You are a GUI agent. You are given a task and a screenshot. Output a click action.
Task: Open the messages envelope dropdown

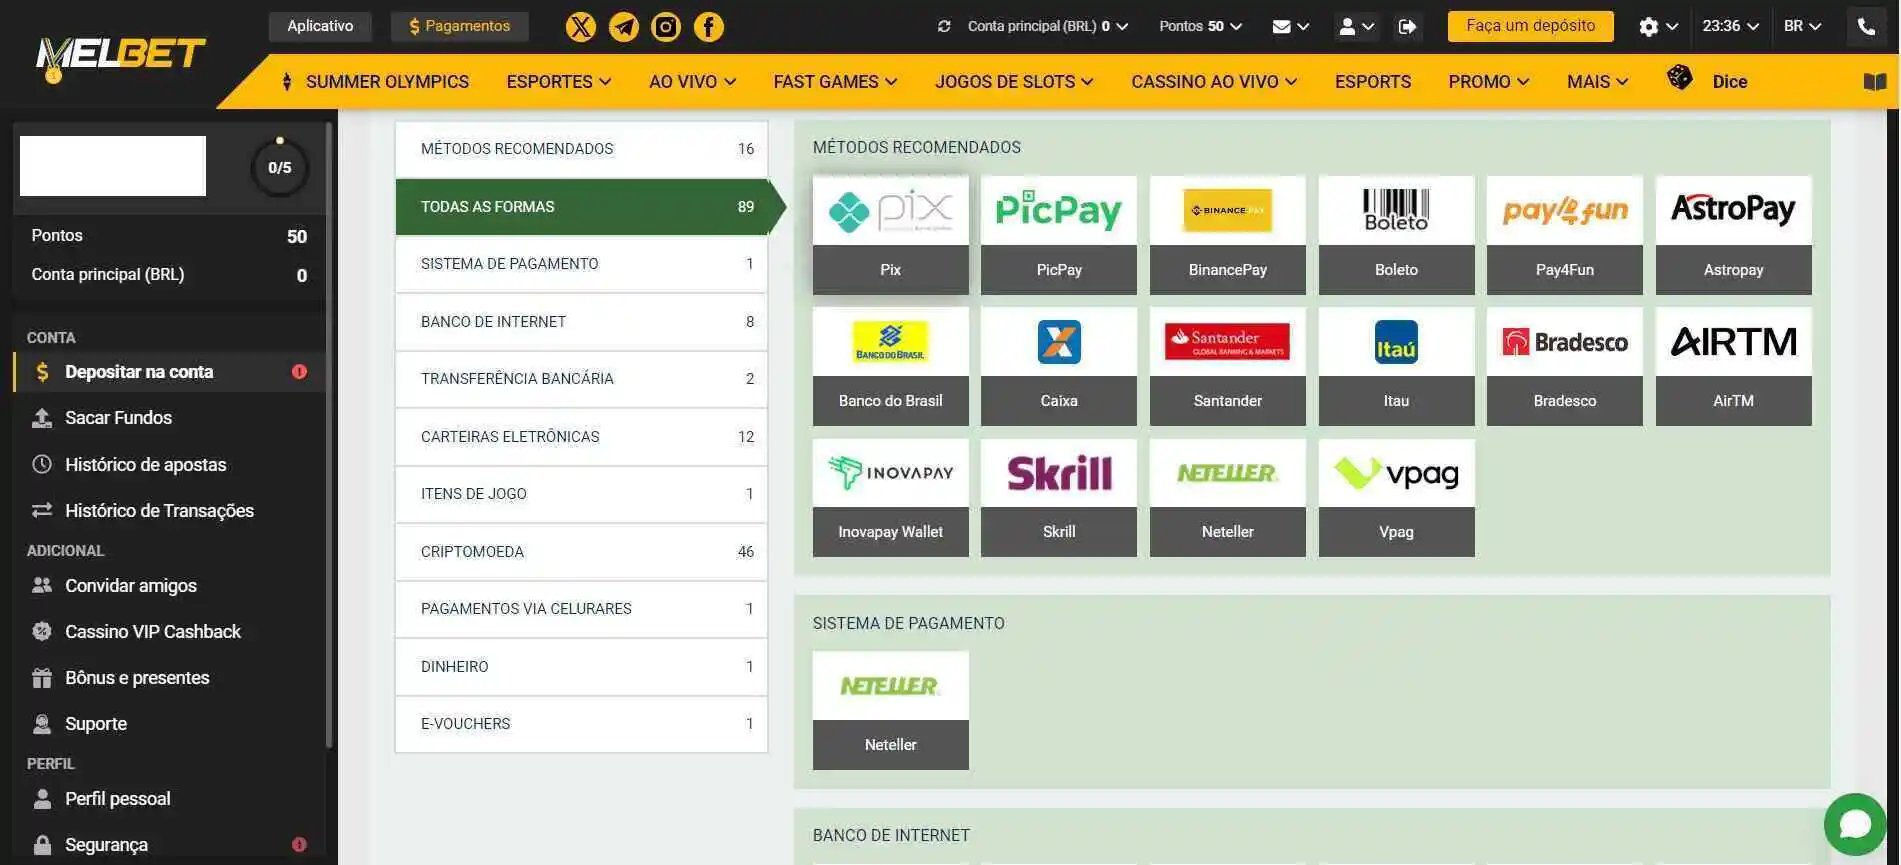pyautogui.click(x=1291, y=26)
